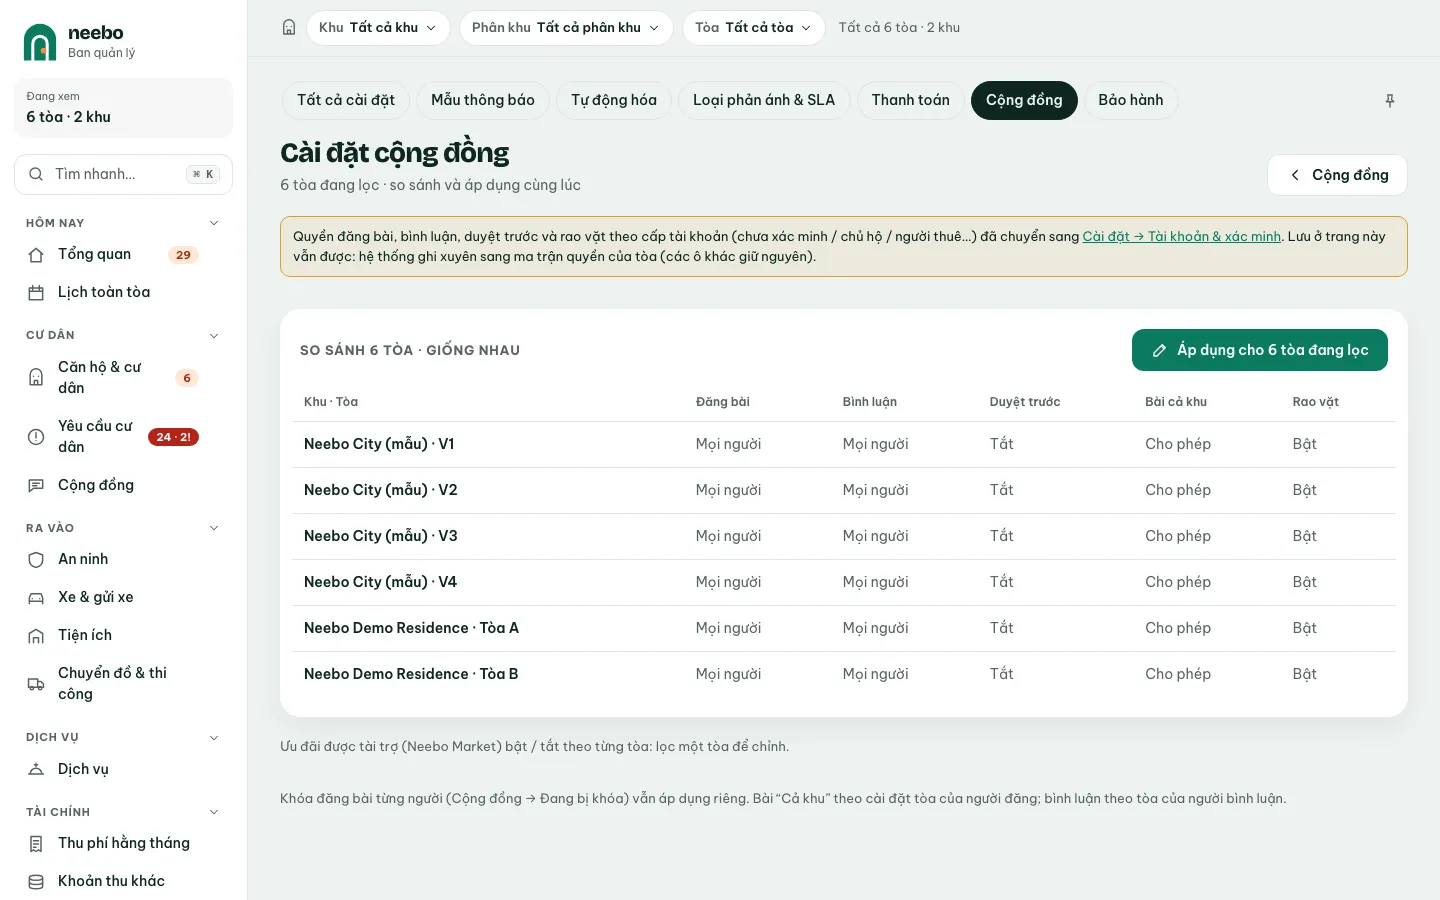
Task: Open Cài đặt → Tài khoản & xác minh link
Action: pos(1182,237)
